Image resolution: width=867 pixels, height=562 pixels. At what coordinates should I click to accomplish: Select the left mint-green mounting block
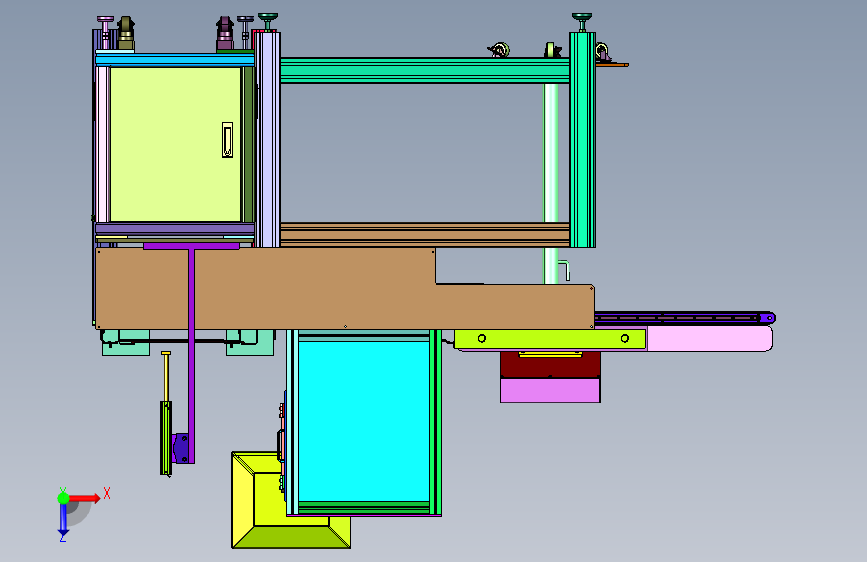point(126,342)
